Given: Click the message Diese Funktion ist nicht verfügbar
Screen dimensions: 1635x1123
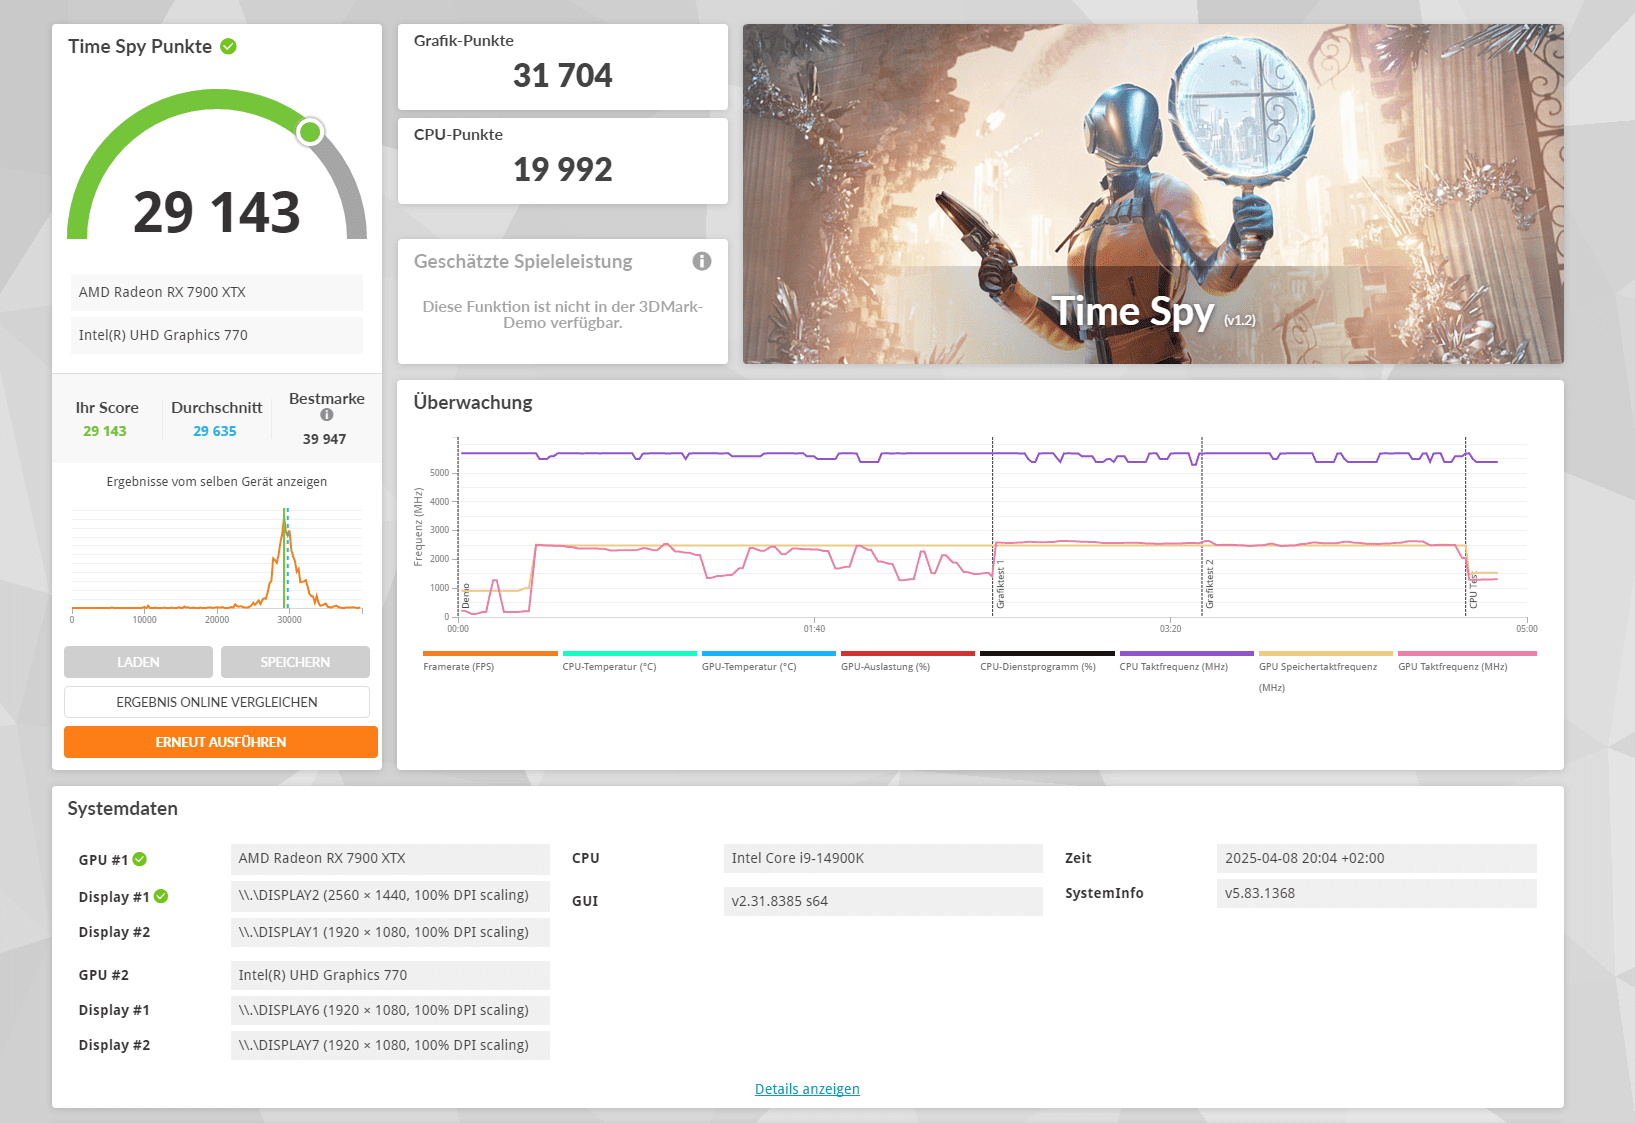Looking at the screenshot, I should pyautogui.click(x=563, y=314).
